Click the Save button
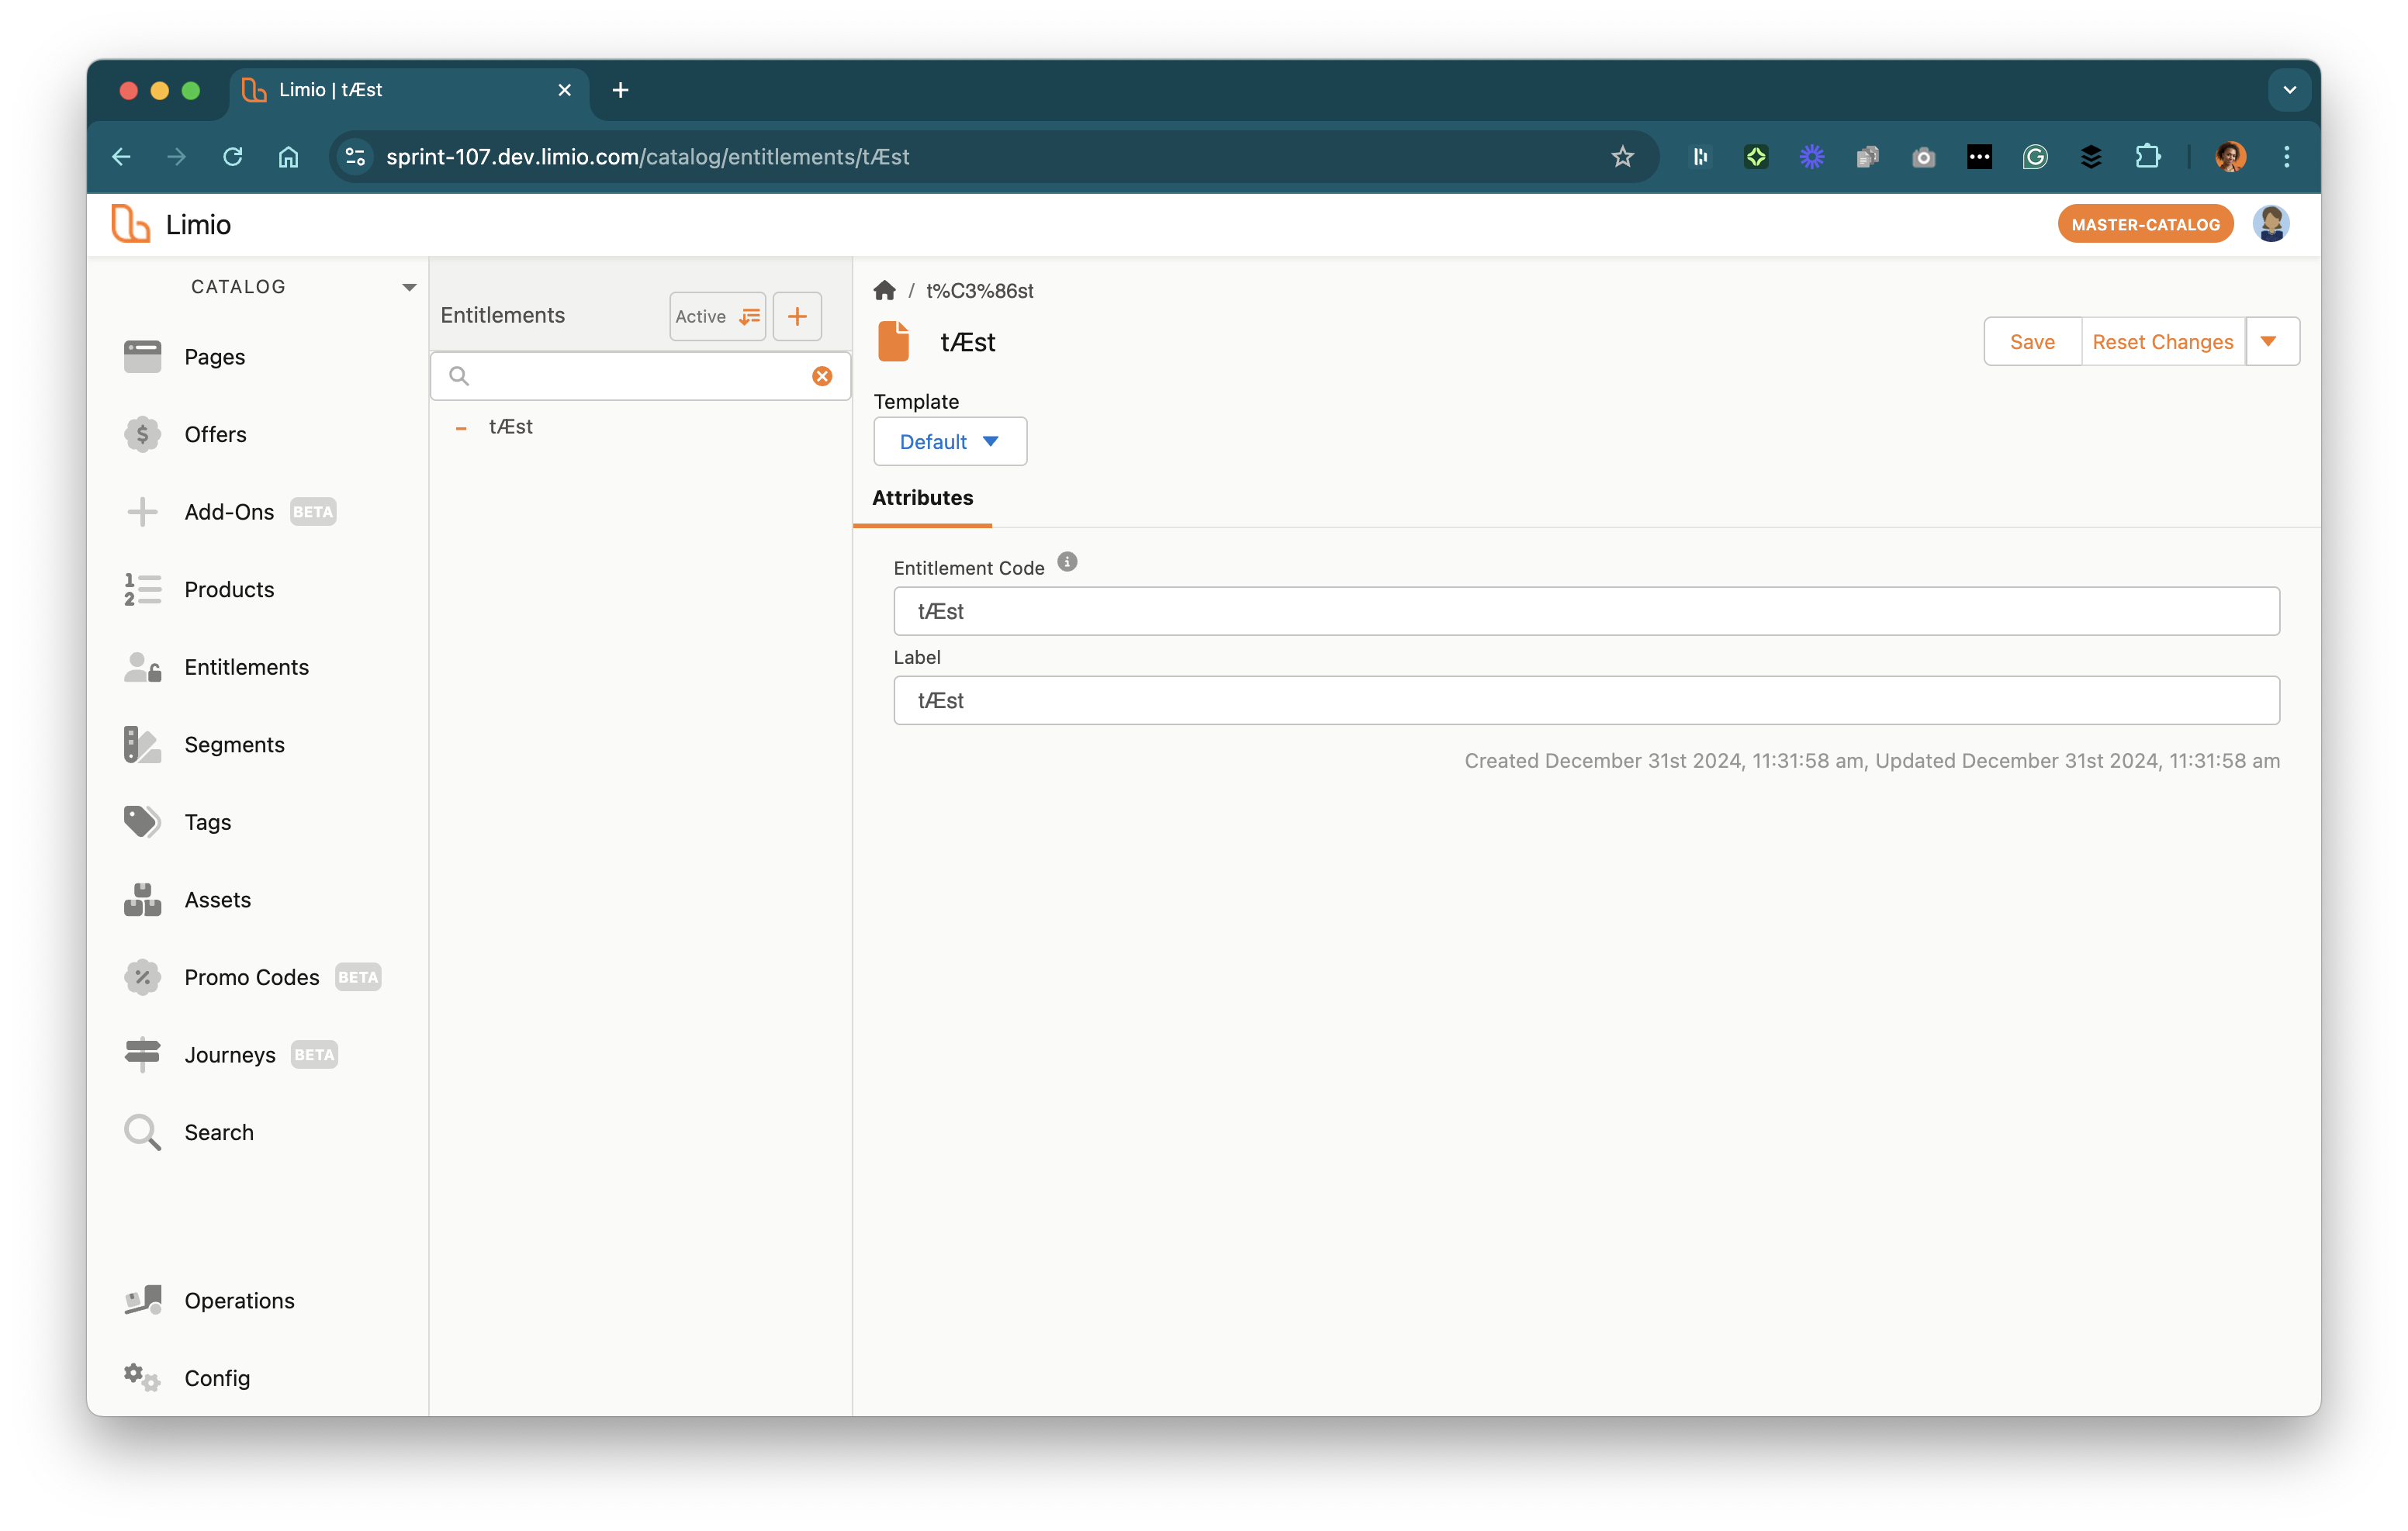Viewport: 2408px width, 1531px height. click(x=2032, y=342)
